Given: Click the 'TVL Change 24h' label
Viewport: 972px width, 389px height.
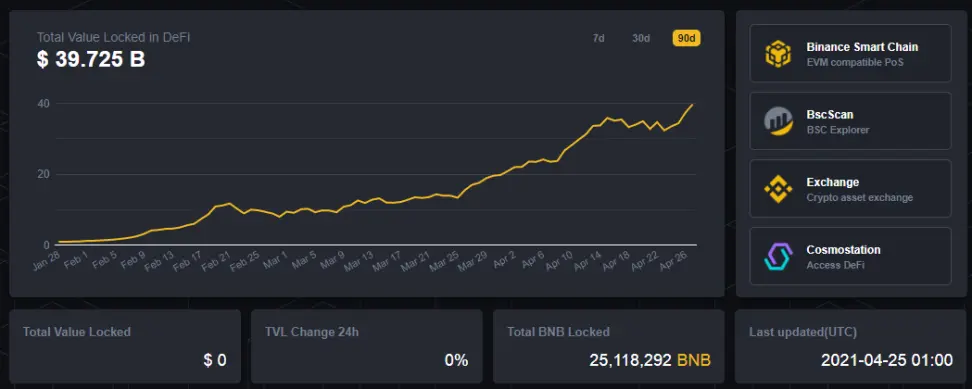Looking at the screenshot, I should tap(312, 332).
